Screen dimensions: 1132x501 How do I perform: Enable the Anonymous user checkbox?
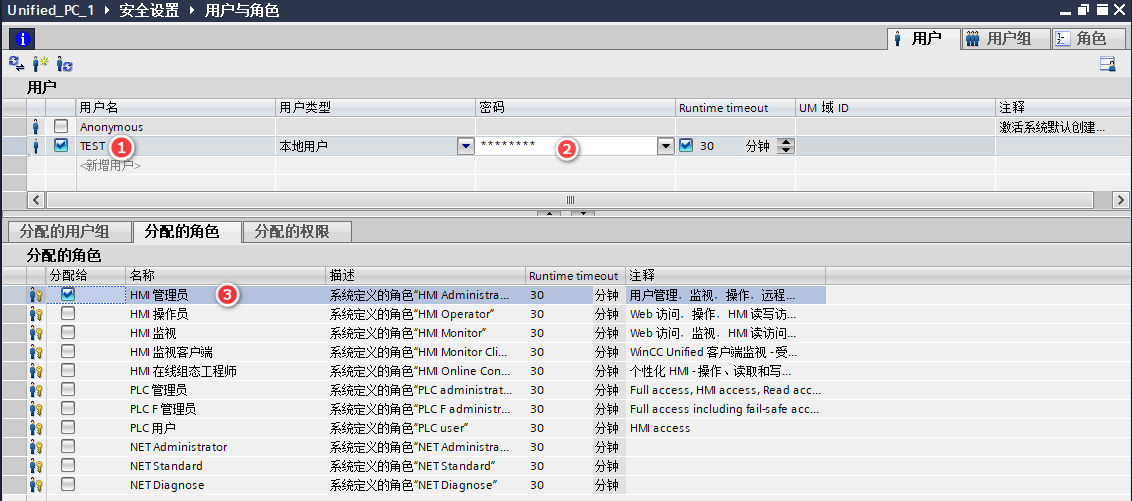(x=61, y=126)
